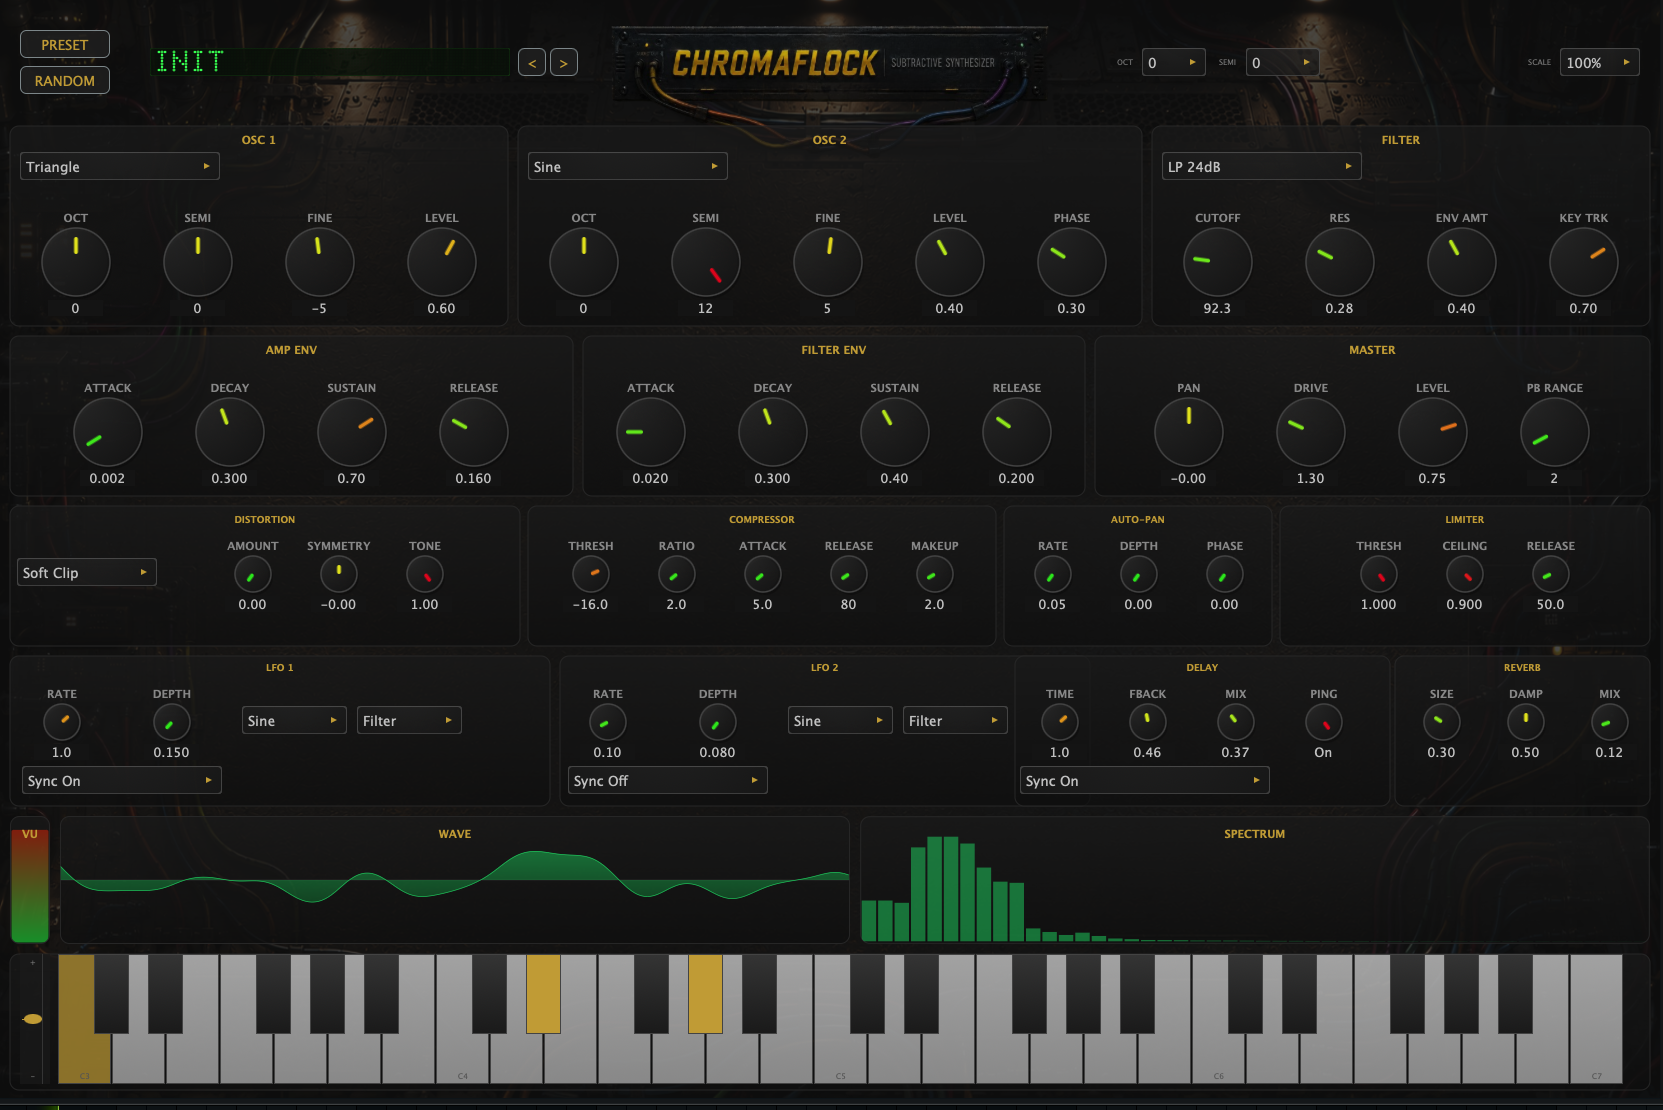Open the Soft Clip distortion type dropdown
This screenshot has width=1663, height=1110.
[x=87, y=573]
